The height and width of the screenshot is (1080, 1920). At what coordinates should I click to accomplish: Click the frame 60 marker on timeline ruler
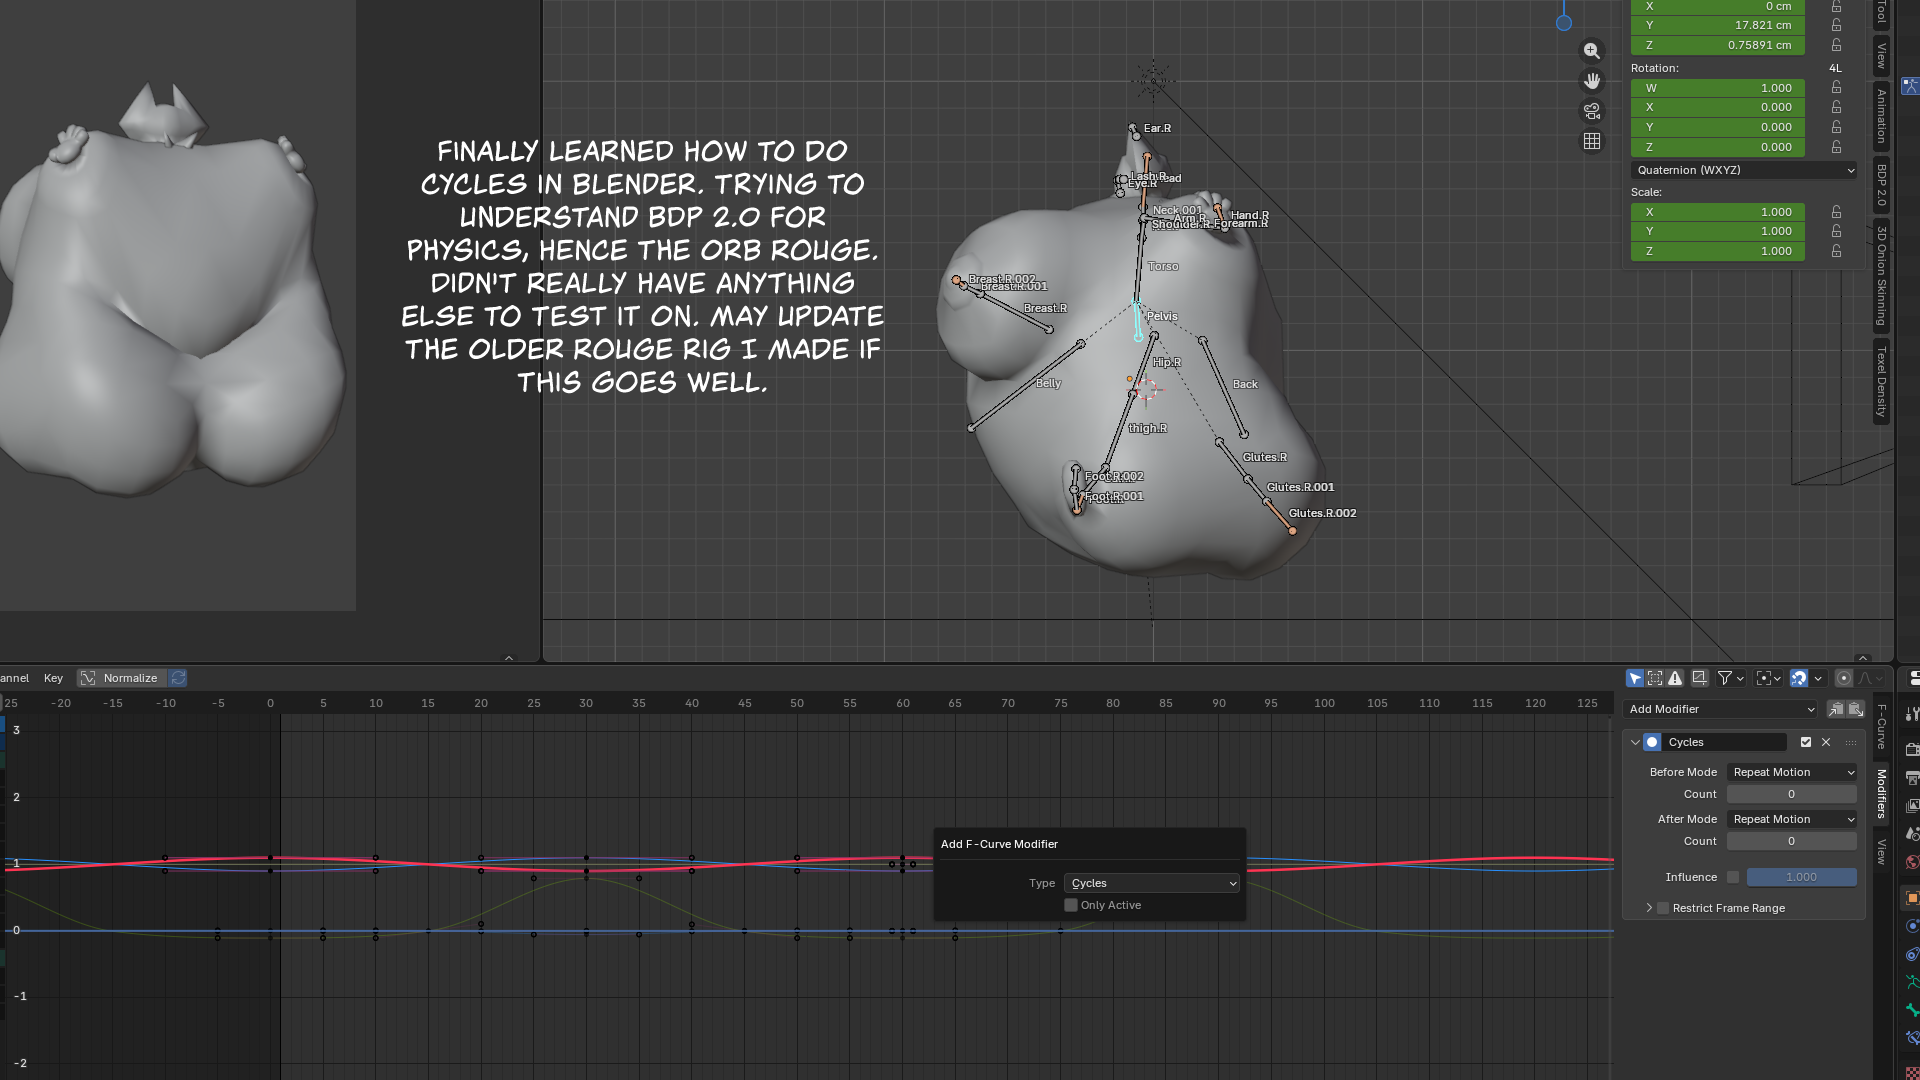click(x=903, y=703)
